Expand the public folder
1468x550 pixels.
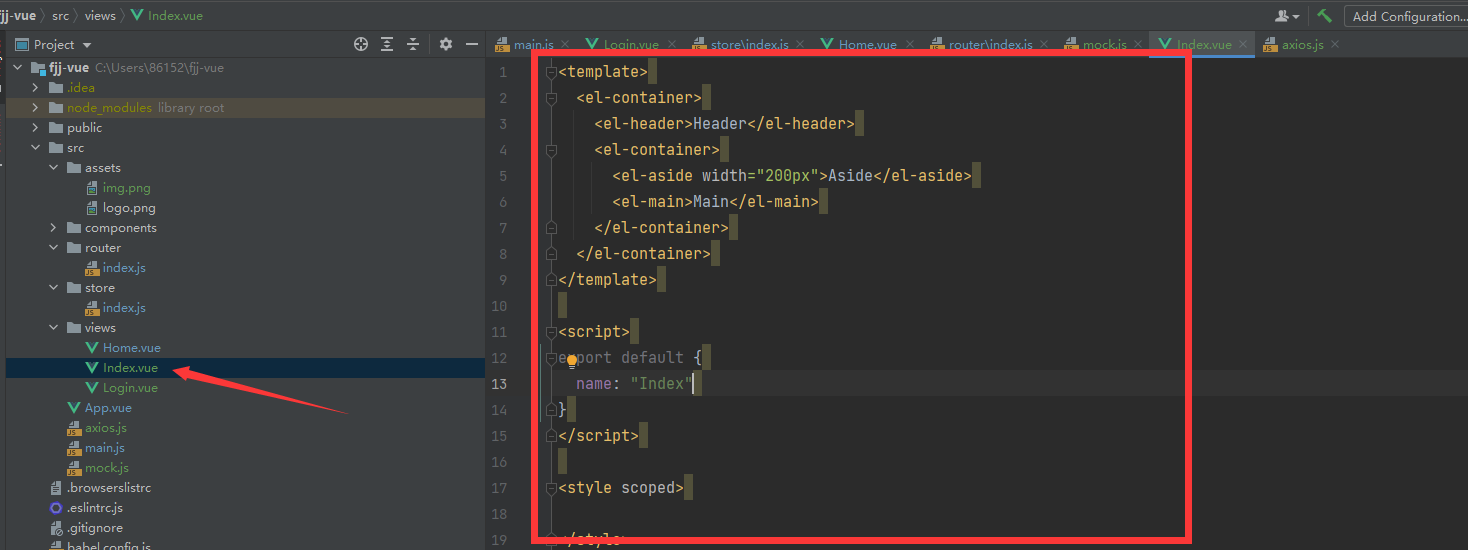[x=37, y=128]
